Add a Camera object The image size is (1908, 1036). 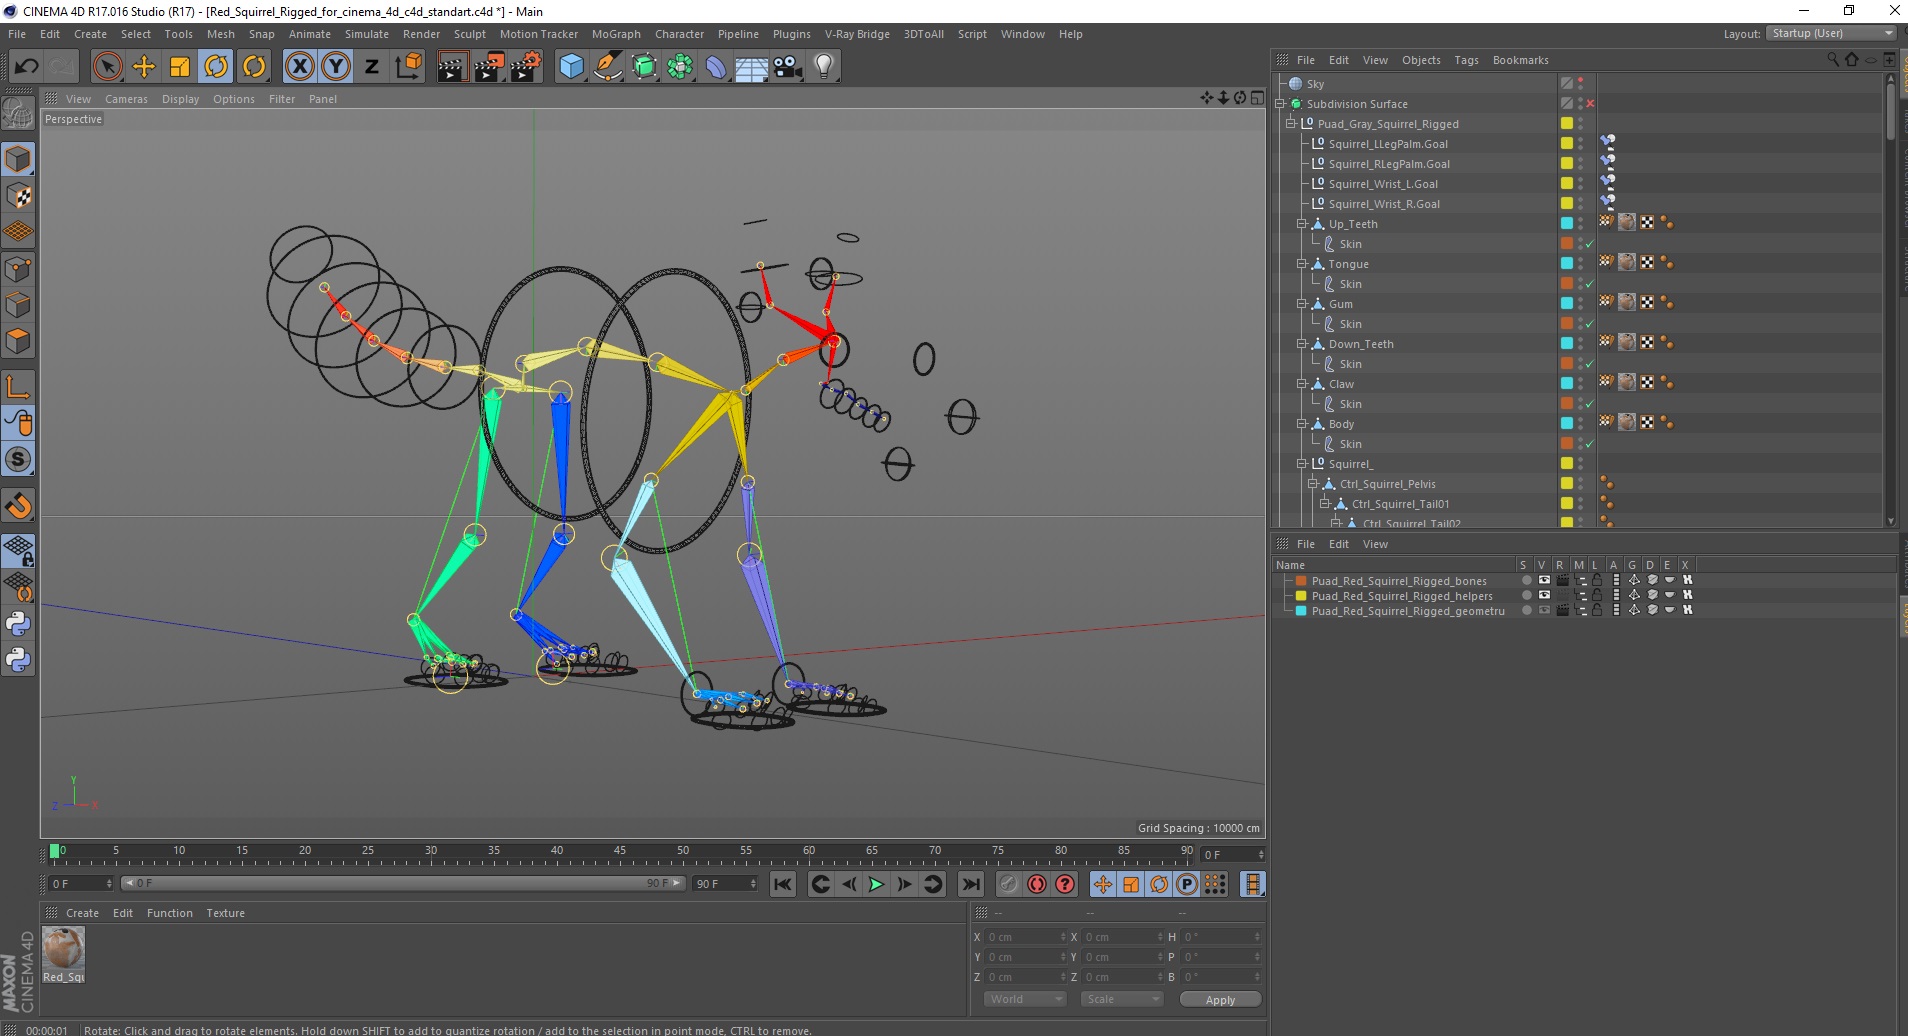(788, 67)
